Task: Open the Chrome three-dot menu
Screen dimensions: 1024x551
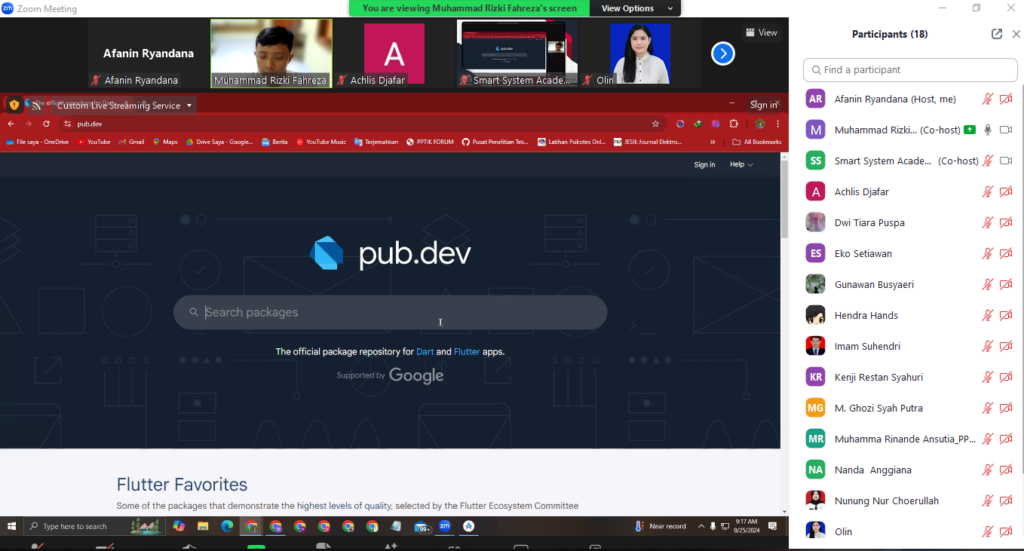Action: pos(777,124)
